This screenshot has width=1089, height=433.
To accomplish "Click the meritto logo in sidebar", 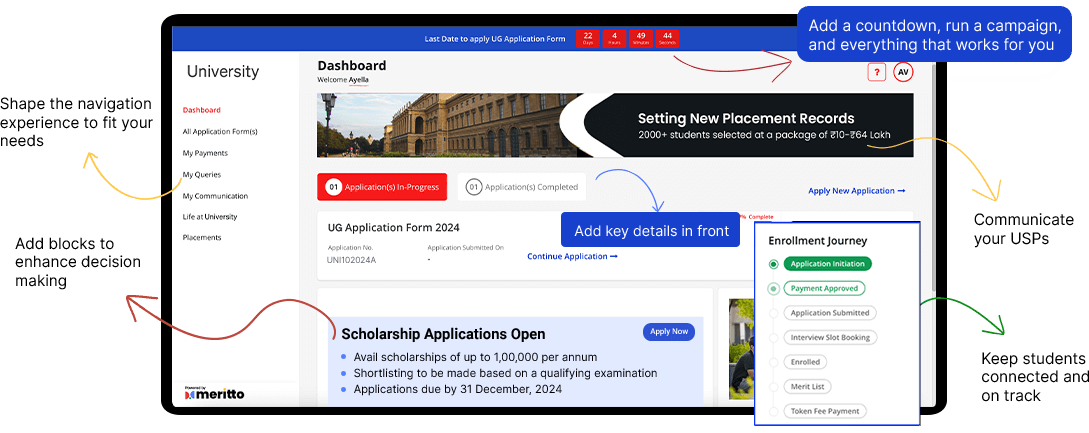I will [x=215, y=393].
